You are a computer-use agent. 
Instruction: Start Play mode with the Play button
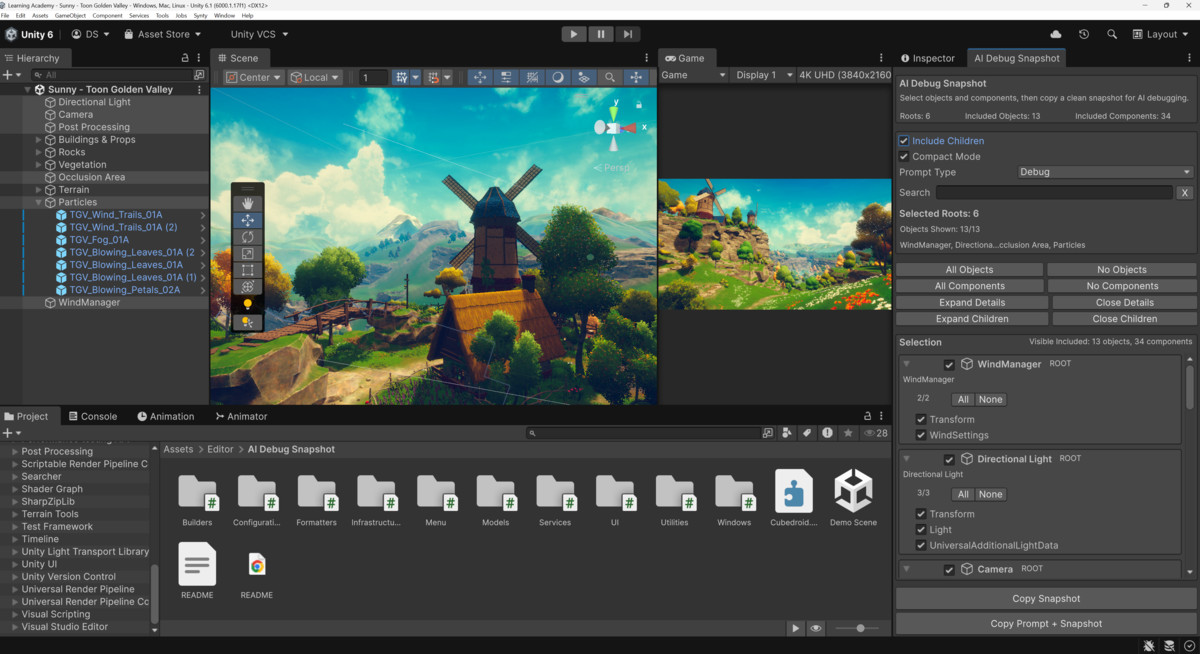click(574, 34)
